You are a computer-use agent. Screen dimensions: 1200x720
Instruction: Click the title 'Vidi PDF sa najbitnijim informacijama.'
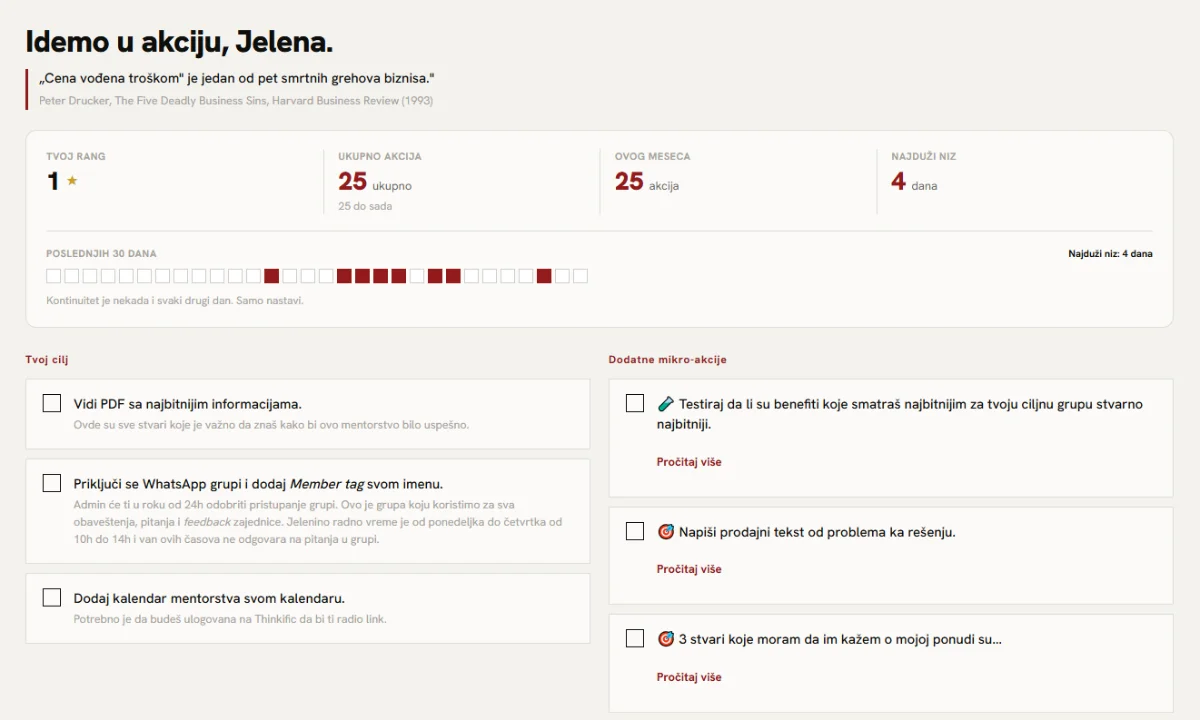188,404
